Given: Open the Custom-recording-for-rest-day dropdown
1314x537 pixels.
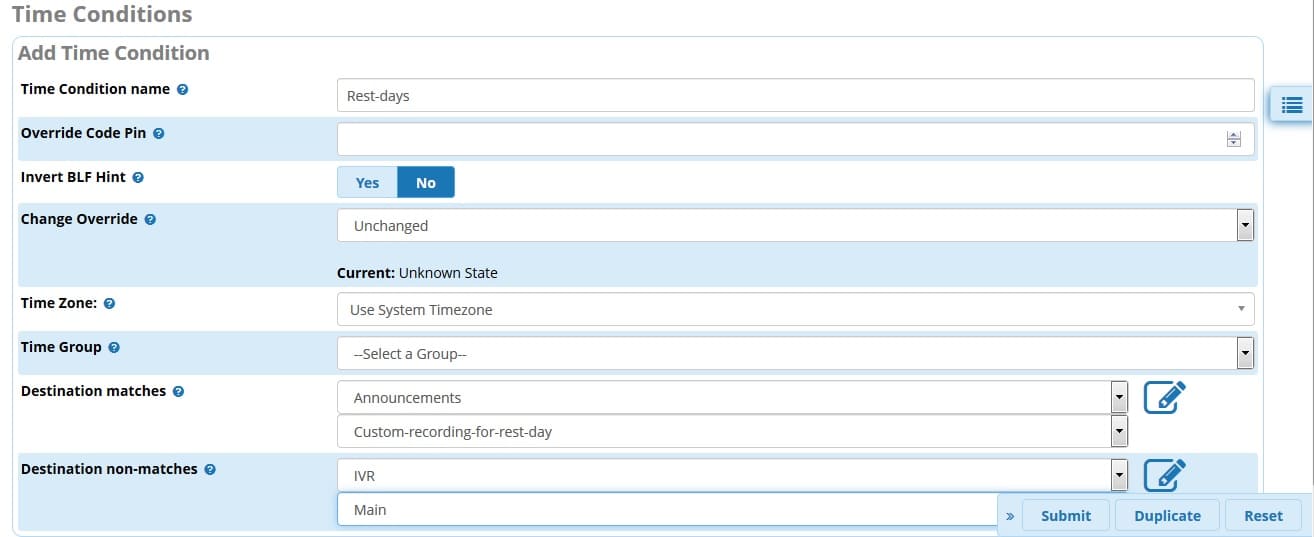Looking at the screenshot, I should (733, 431).
